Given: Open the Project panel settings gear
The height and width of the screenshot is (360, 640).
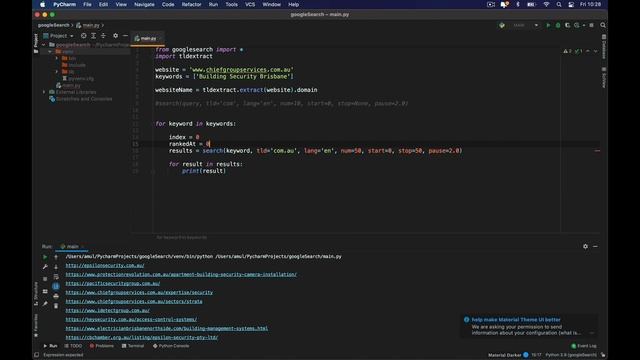Looking at the screenshot, I should click(116, 36).
